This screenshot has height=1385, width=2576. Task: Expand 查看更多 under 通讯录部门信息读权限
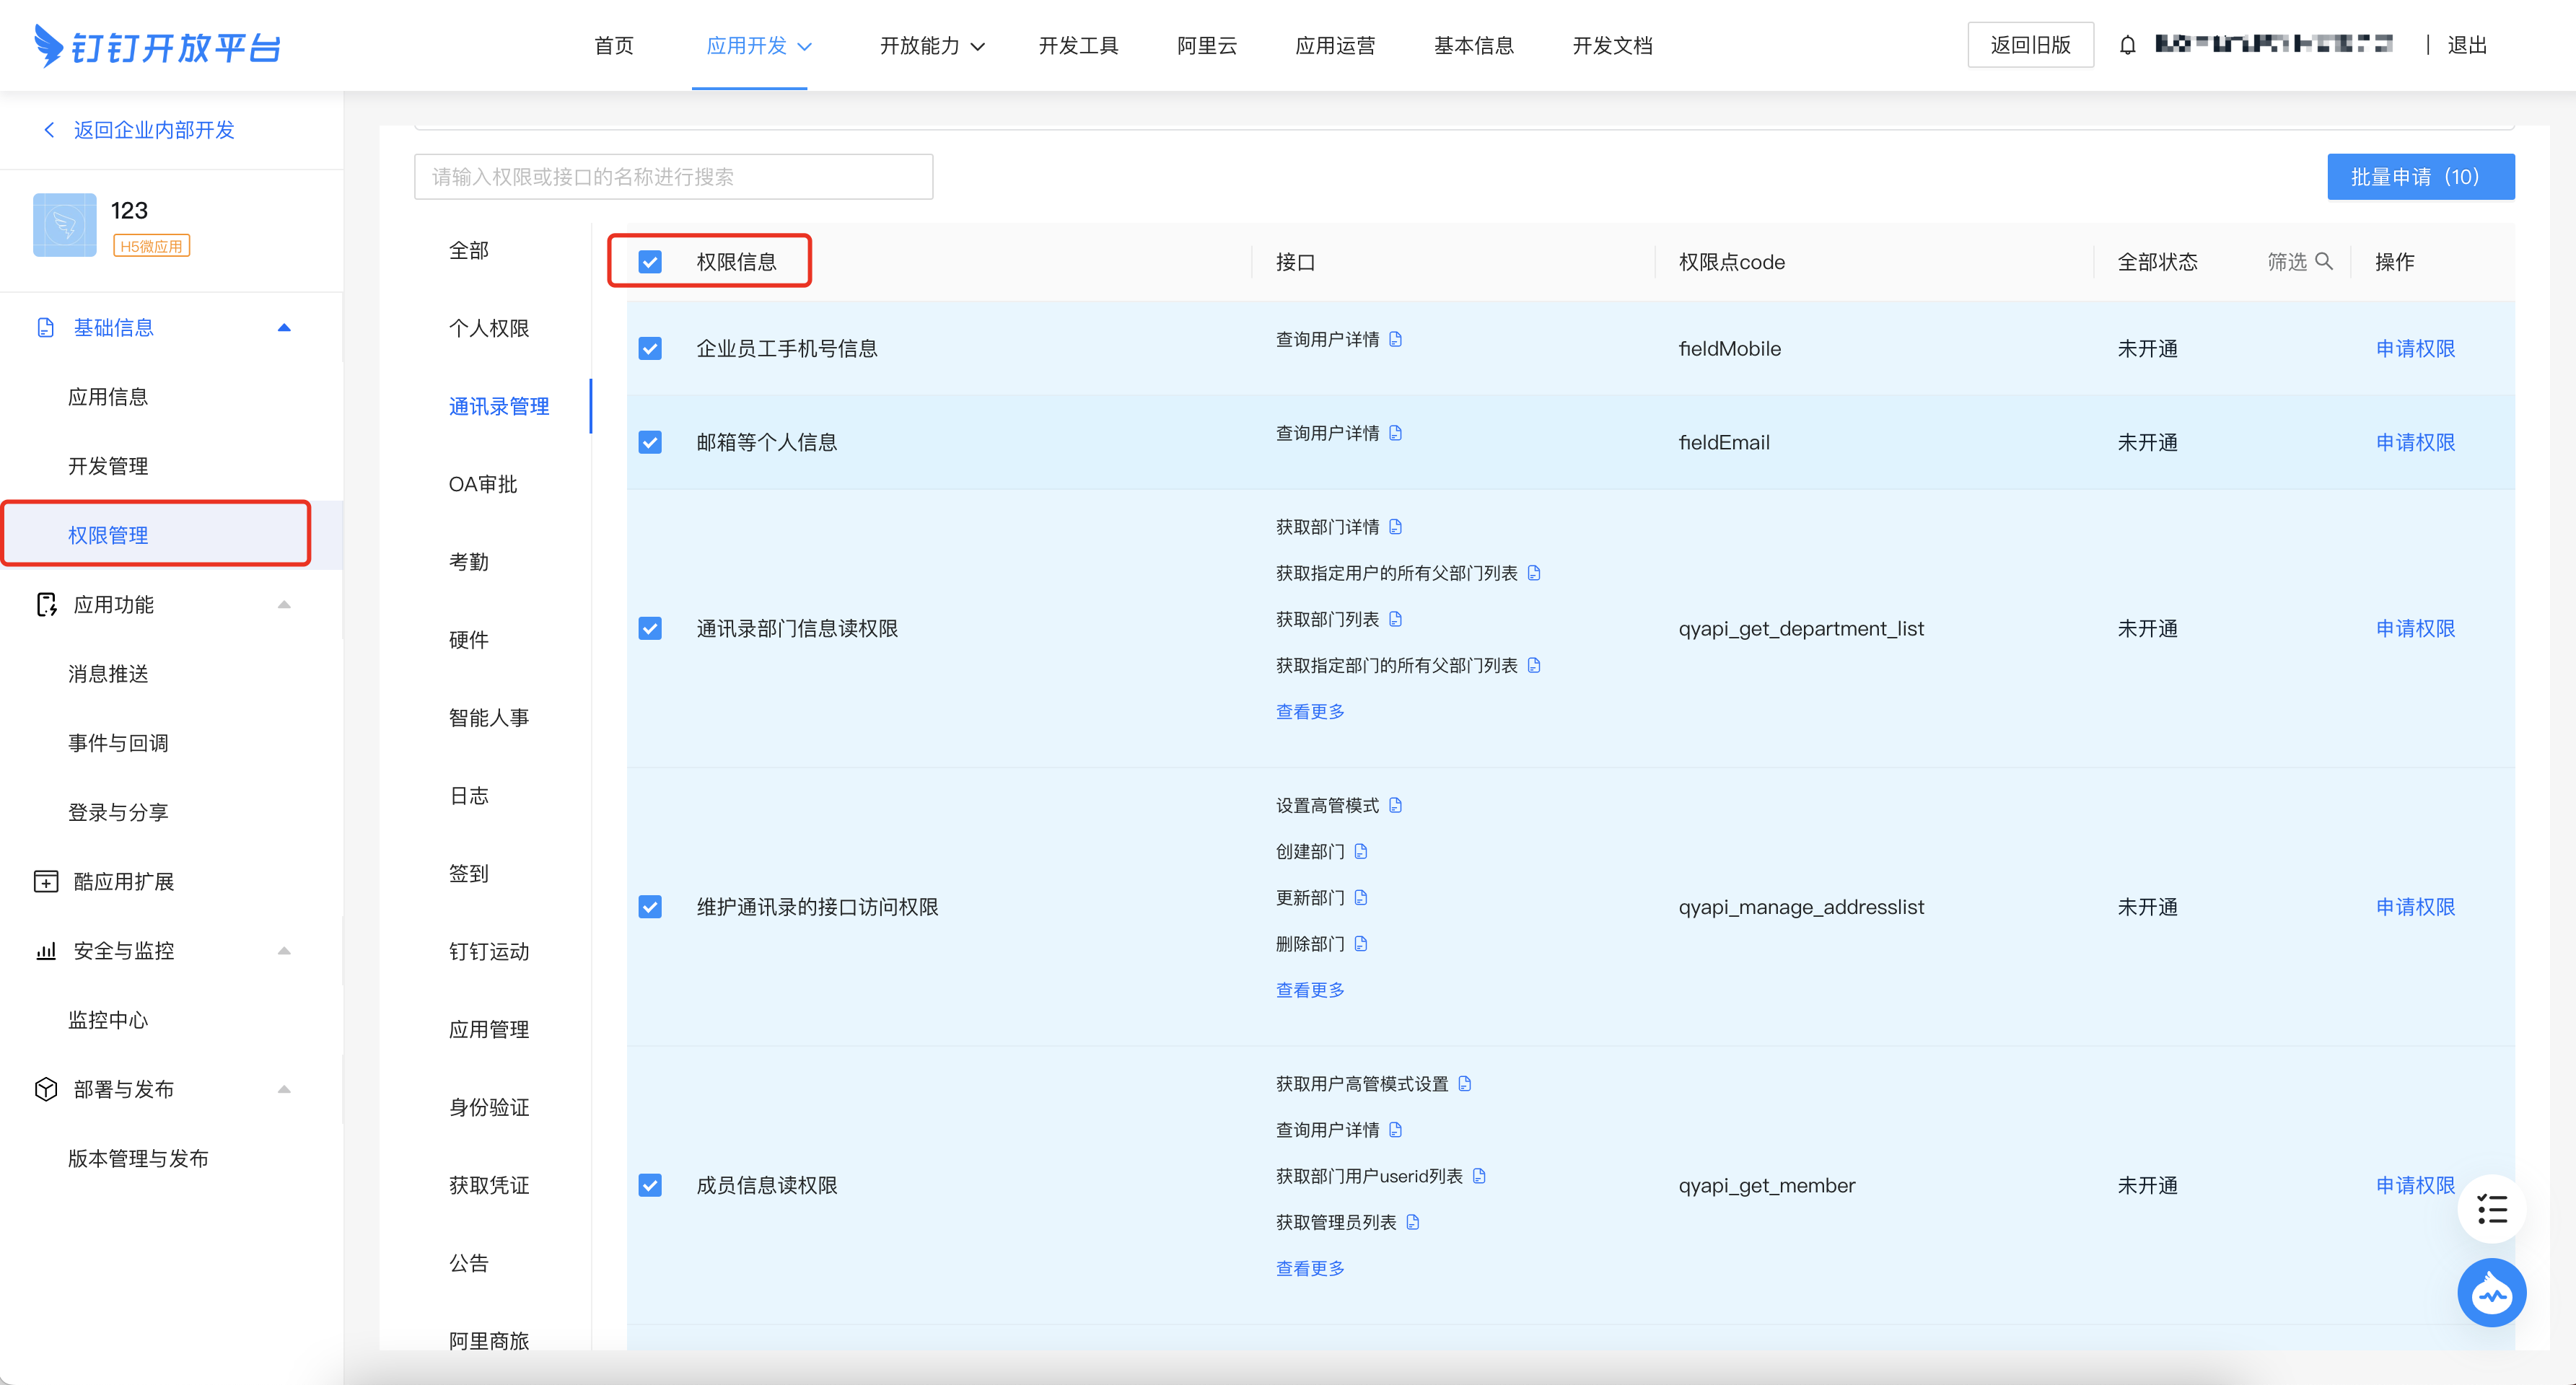1310,711
